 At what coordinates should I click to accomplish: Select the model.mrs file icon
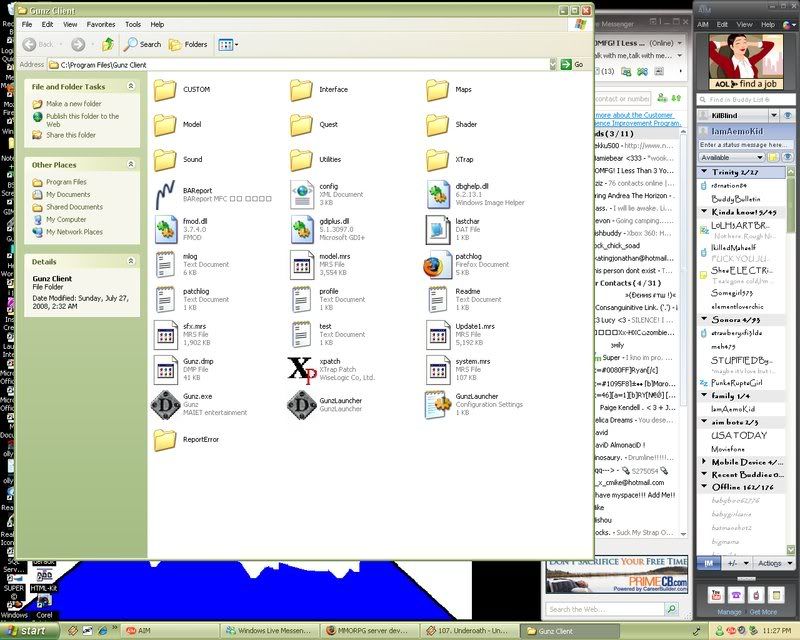click(x=302, y=265)
